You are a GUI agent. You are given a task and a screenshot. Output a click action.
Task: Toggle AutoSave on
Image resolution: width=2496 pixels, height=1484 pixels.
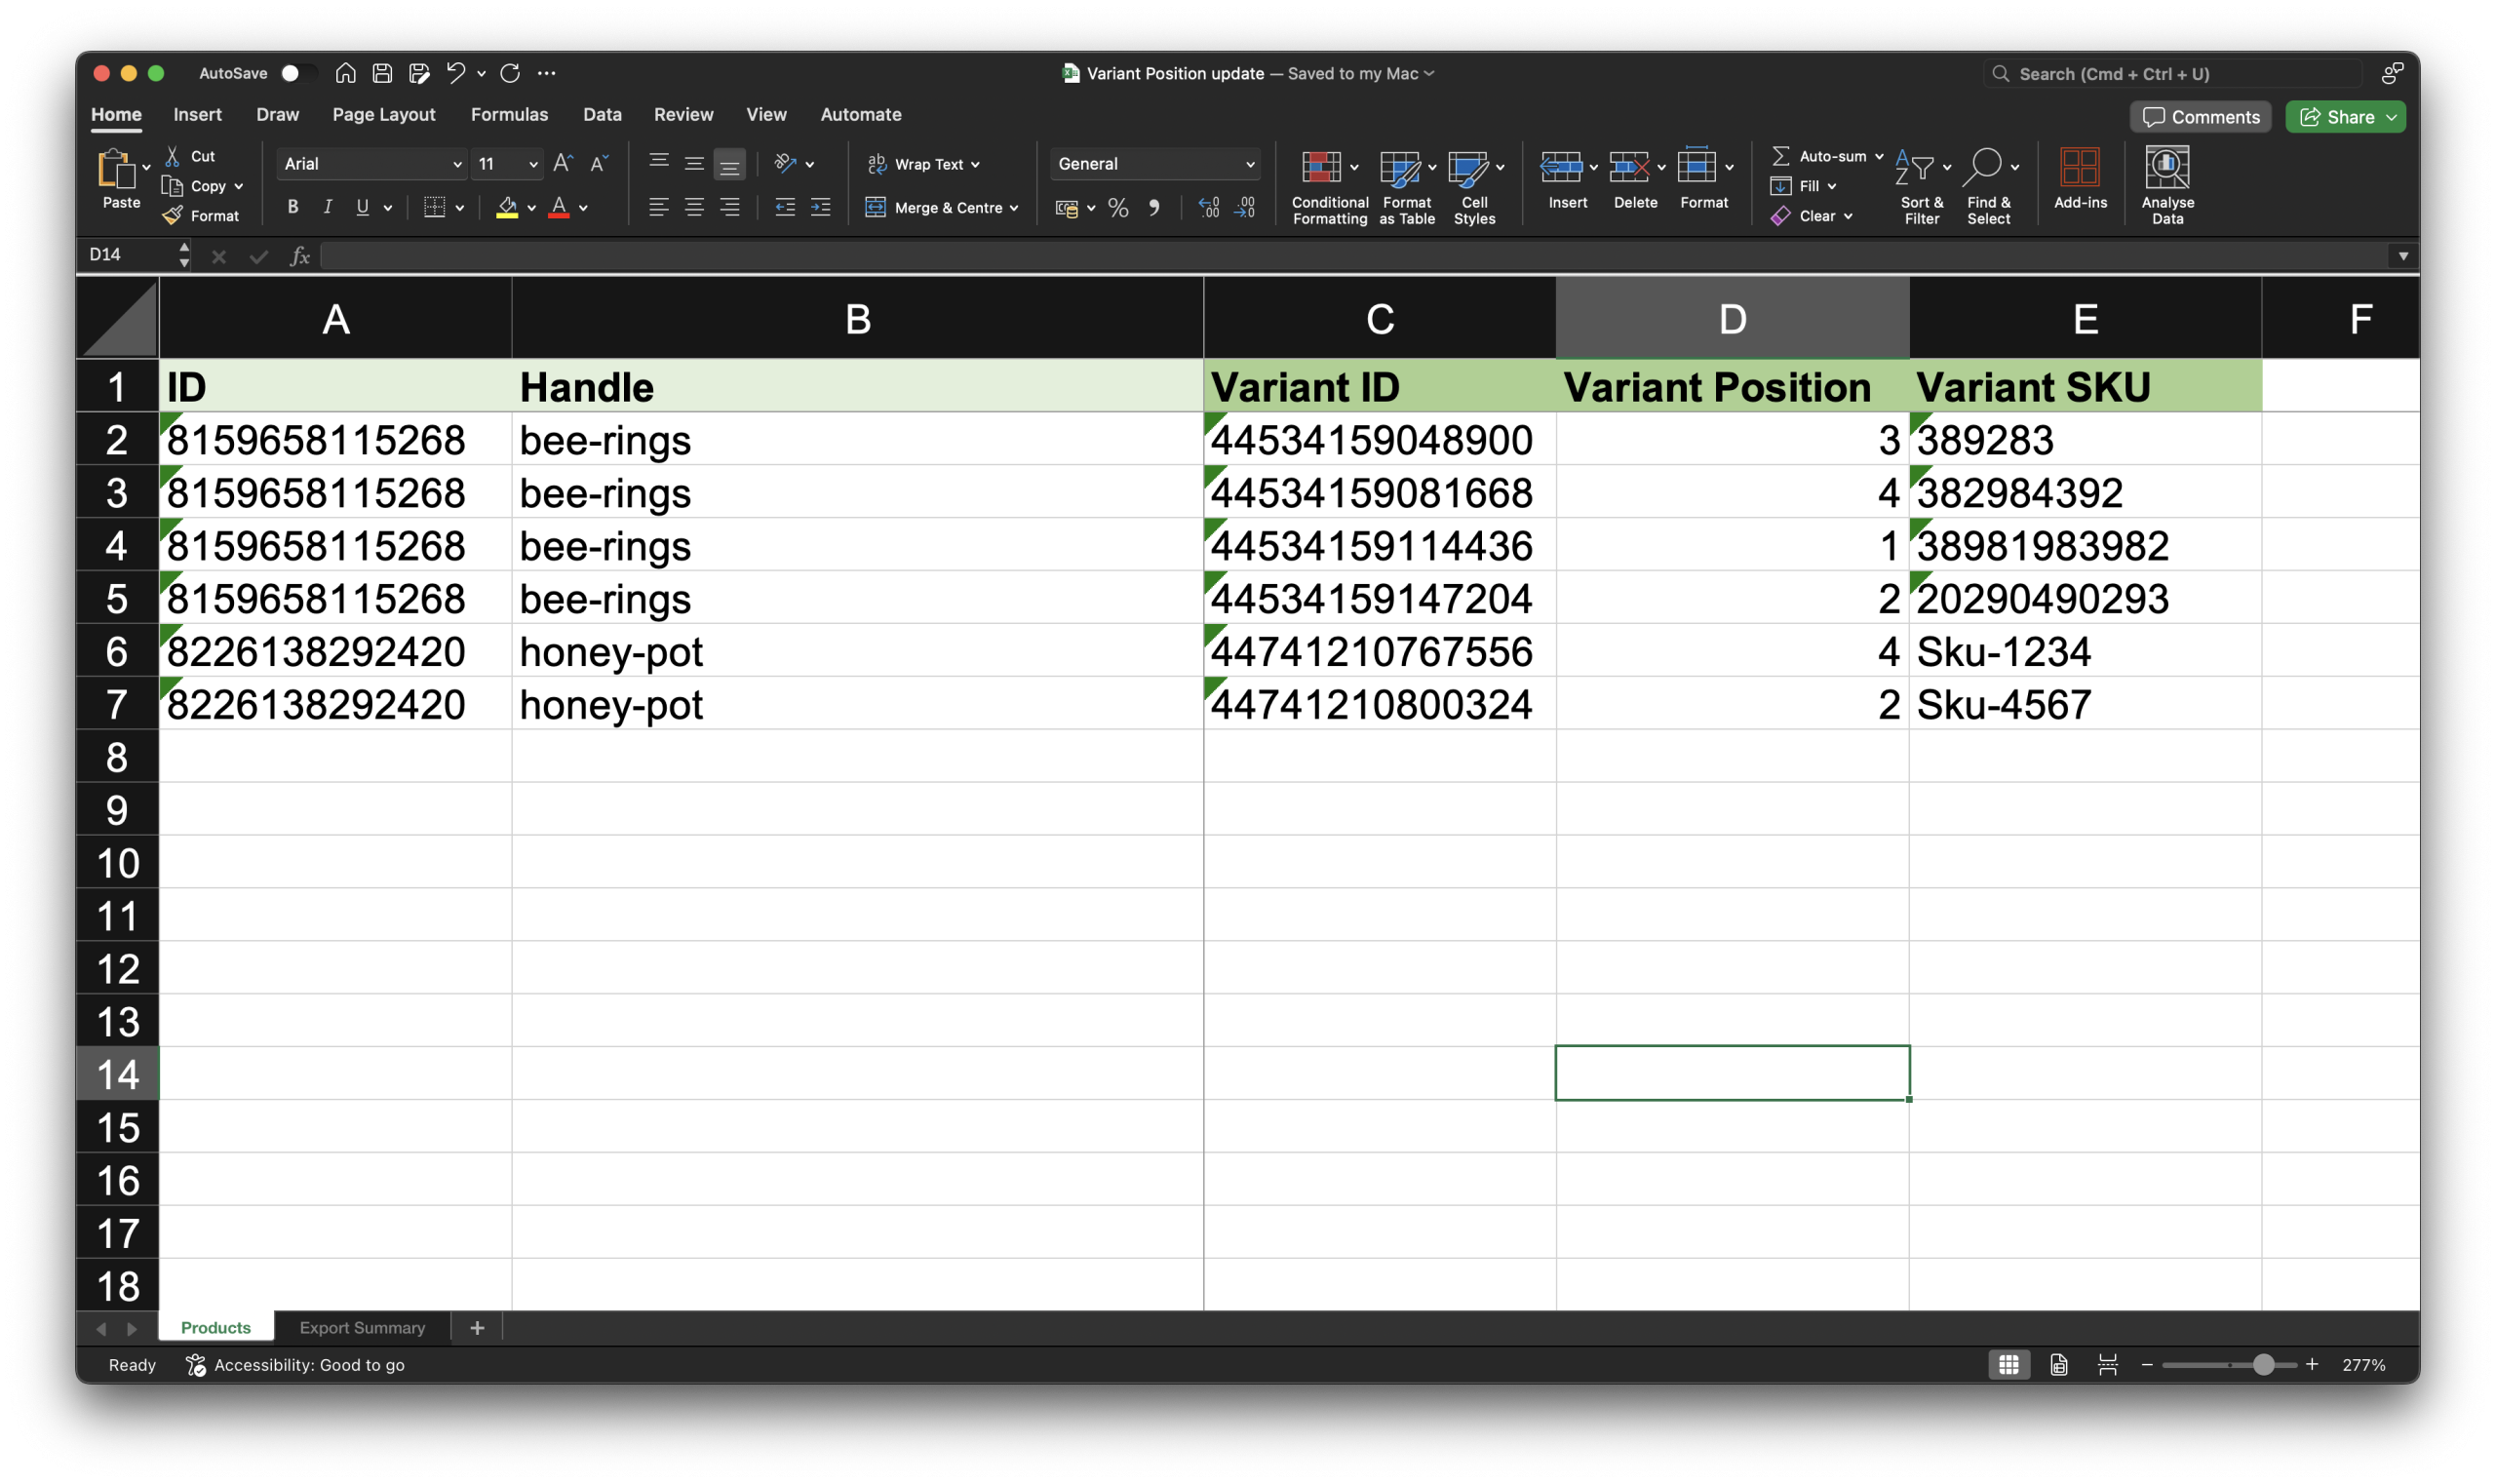291,72
